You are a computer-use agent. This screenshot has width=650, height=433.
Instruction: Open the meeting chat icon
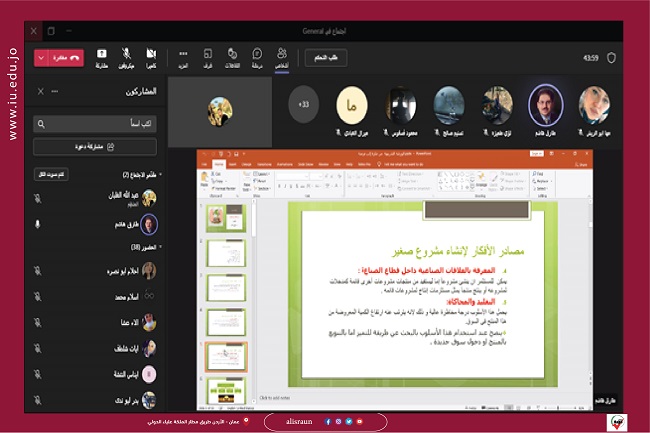257,57
